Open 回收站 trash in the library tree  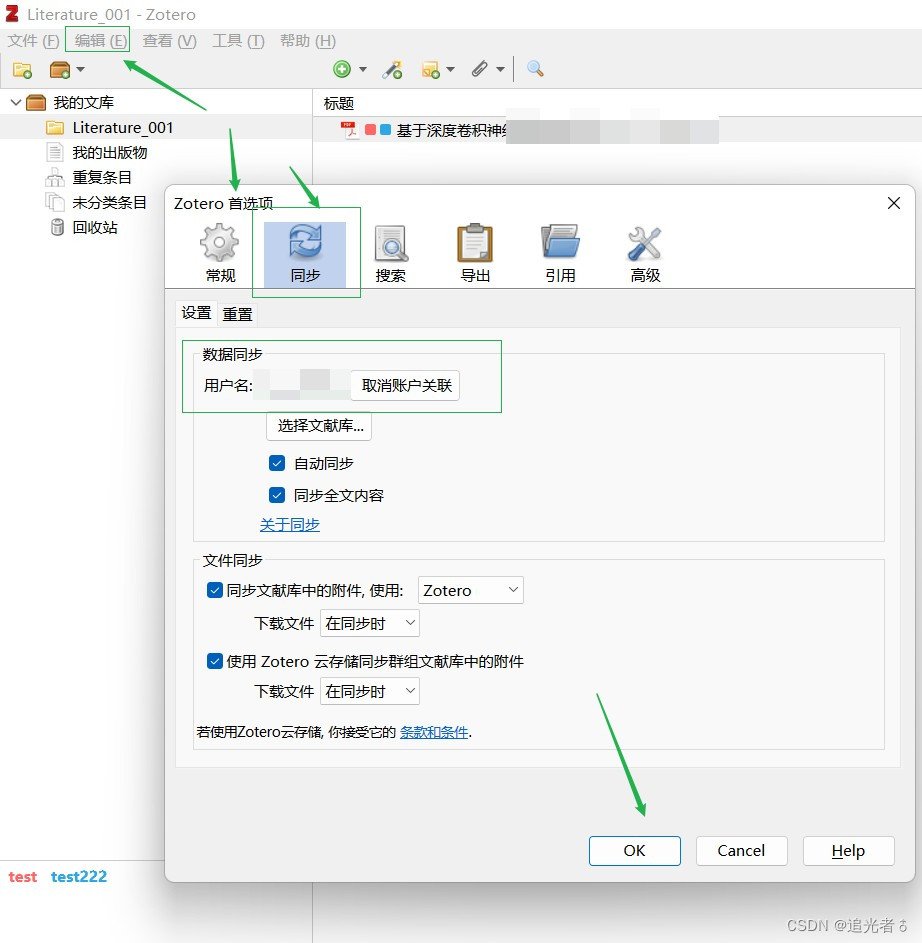click(94, 227)
